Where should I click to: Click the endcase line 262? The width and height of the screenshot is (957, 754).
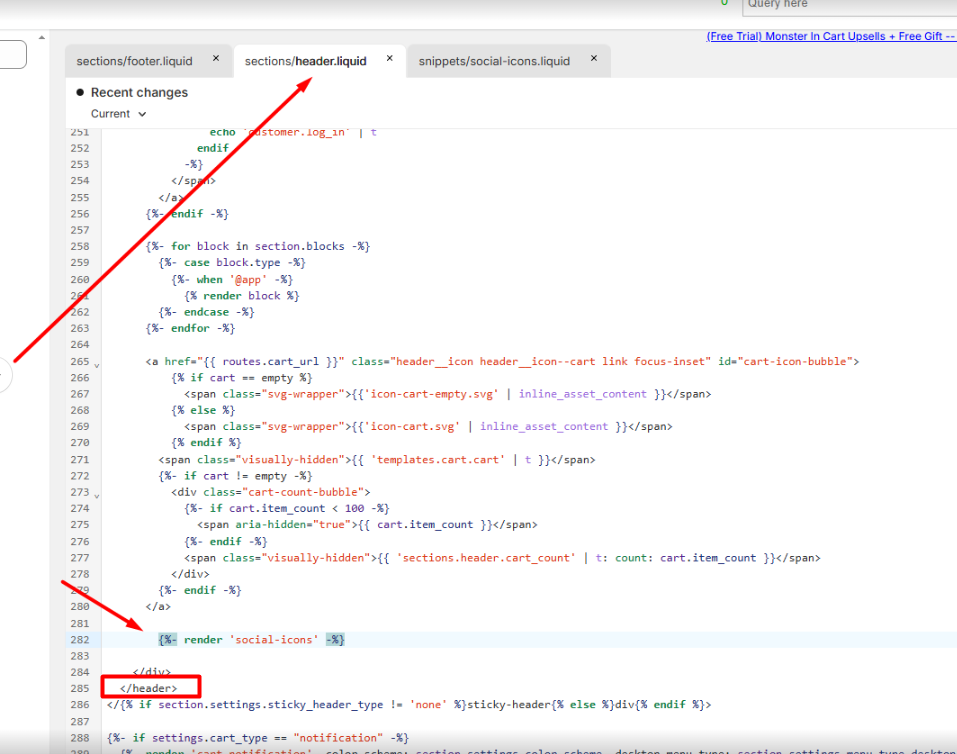click(207, 312)
